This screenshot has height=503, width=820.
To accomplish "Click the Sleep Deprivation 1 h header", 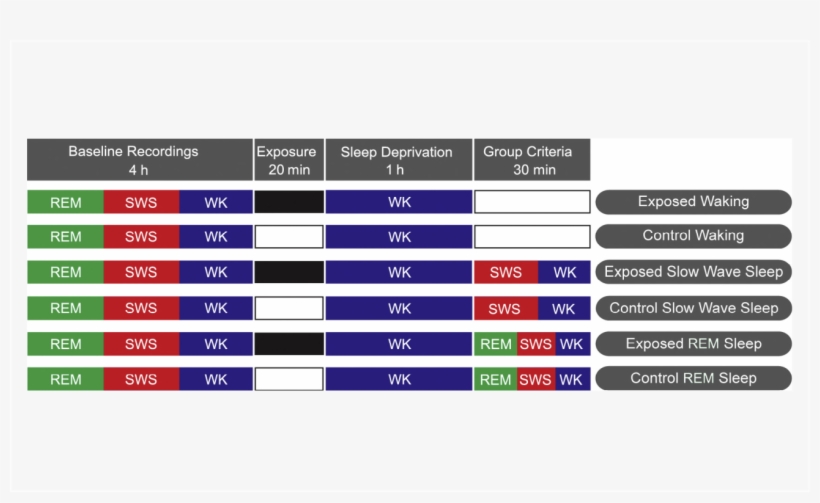I will click(398, 160).
